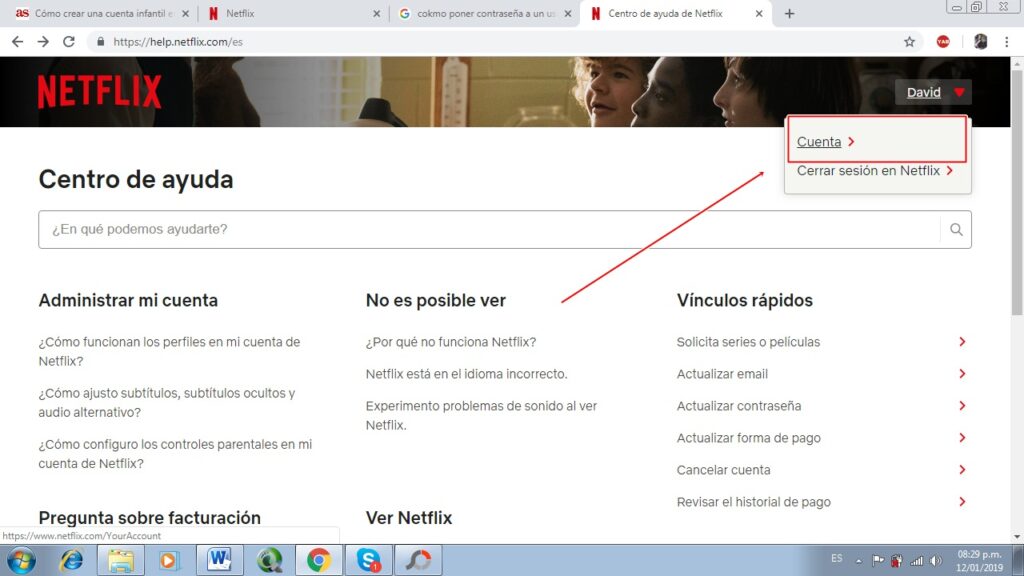Open the Windows Start menu
Screen dimensions: 1024x576
[x=22, y=560]
